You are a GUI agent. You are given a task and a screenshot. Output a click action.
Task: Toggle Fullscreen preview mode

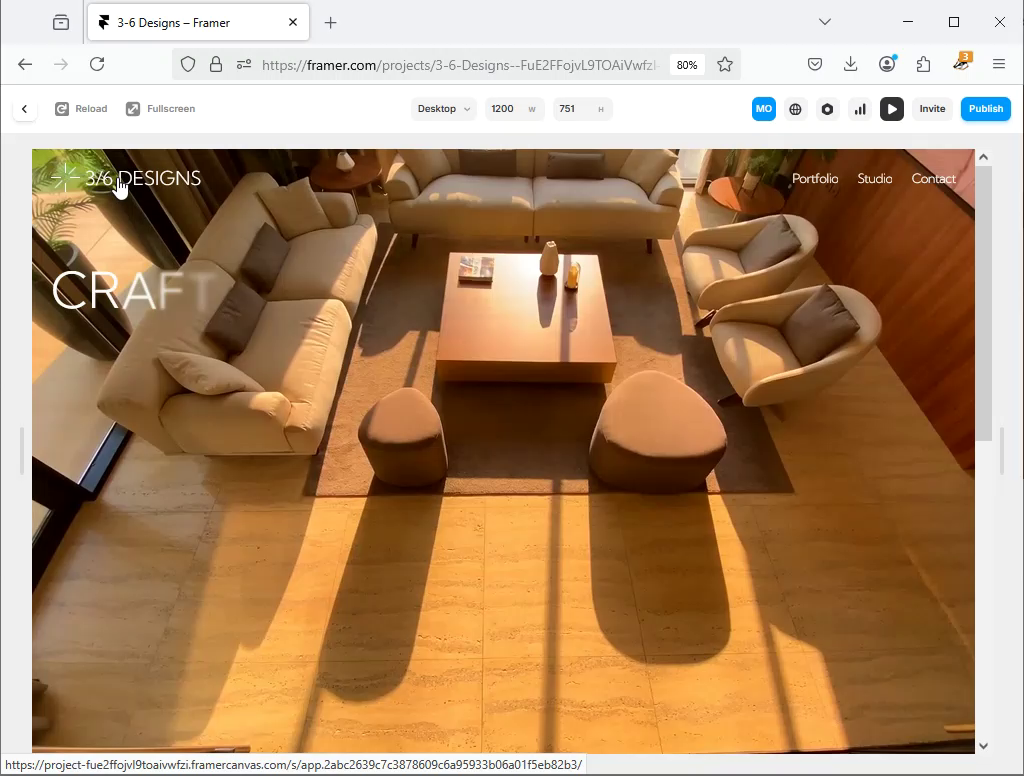[x=160, y=108]
